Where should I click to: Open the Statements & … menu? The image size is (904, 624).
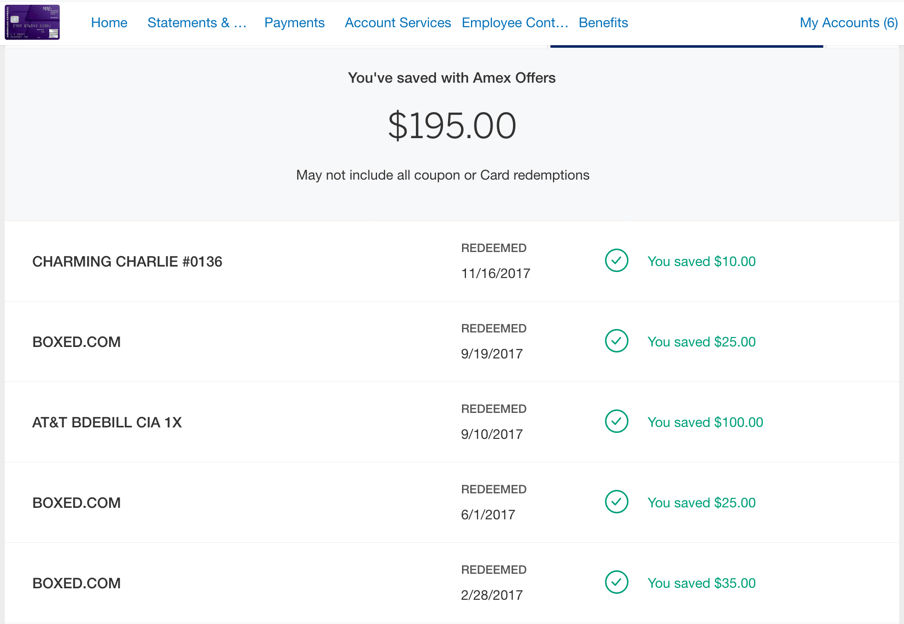(197, 22)
